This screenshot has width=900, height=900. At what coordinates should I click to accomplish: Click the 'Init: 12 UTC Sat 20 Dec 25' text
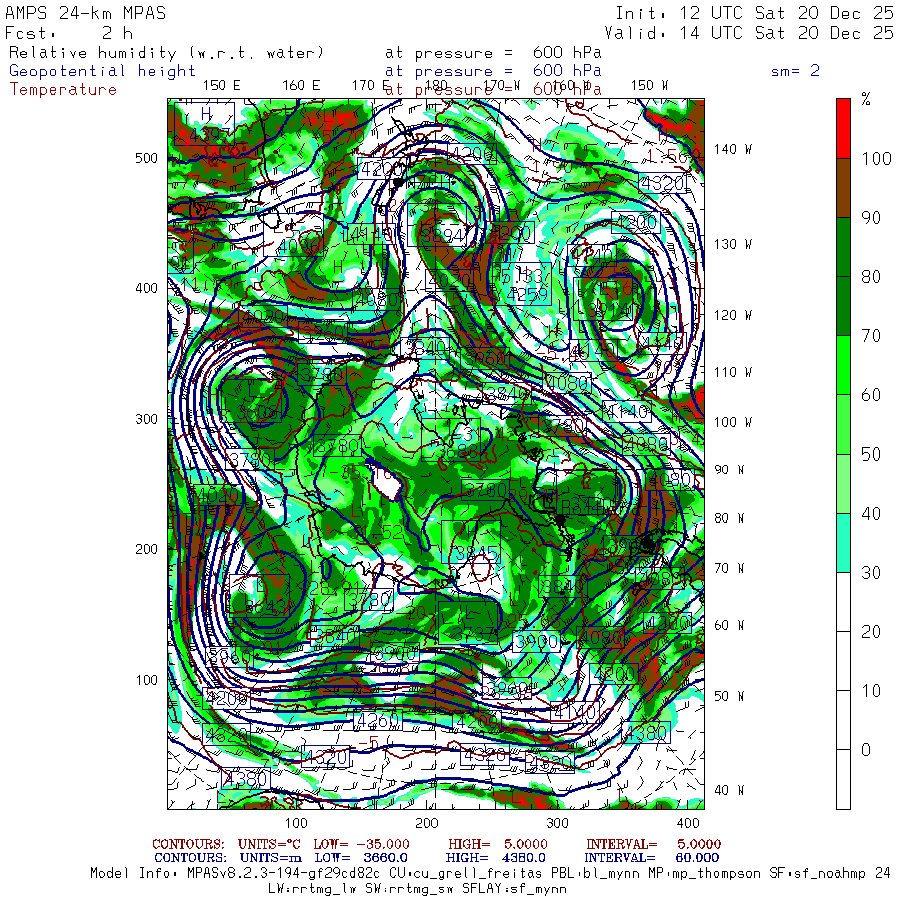(754, 13)
